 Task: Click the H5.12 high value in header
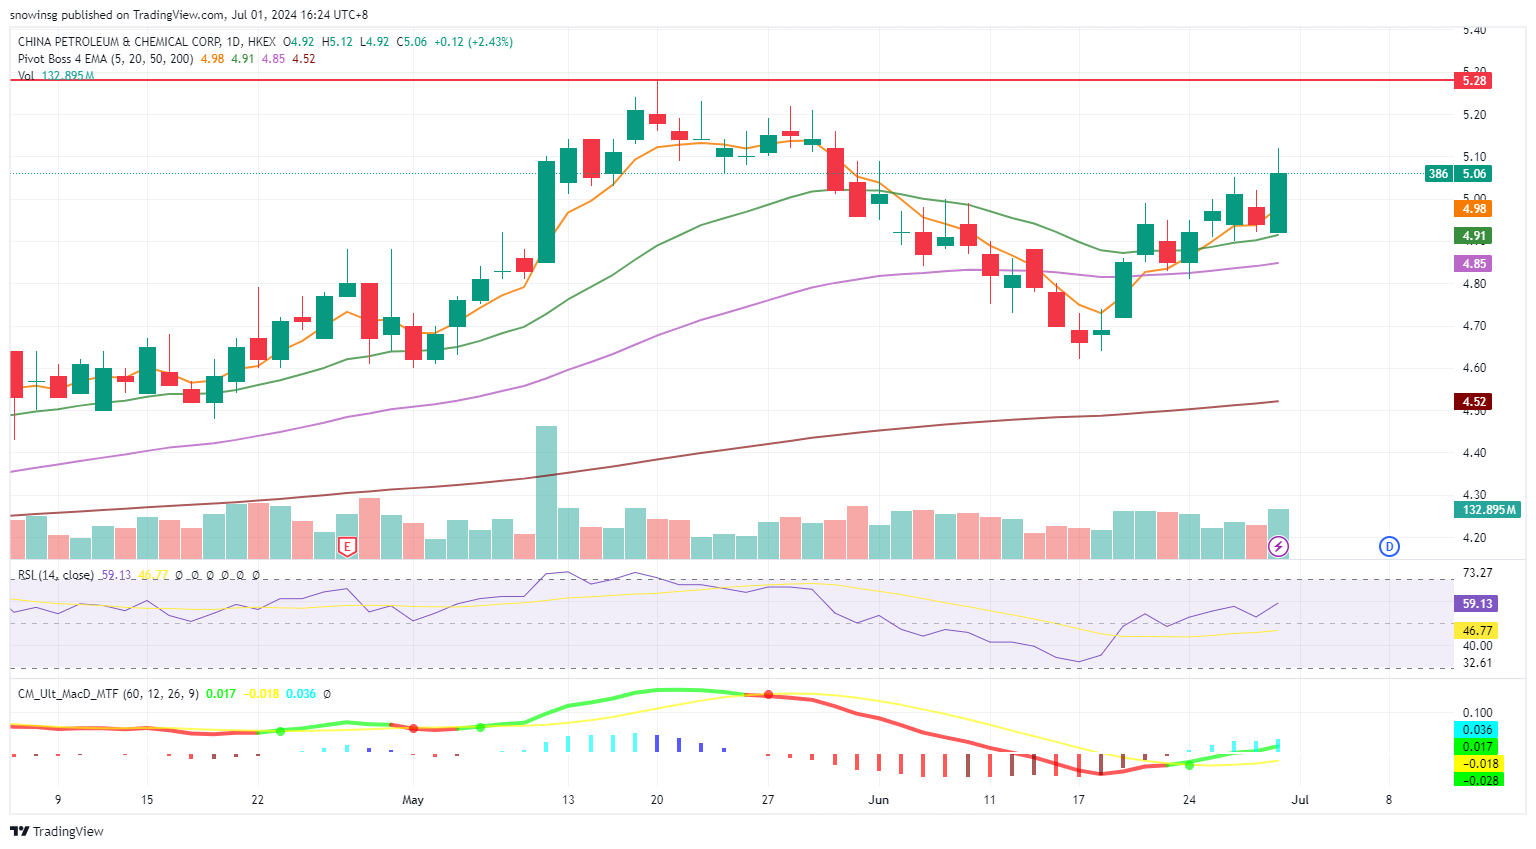337,42
